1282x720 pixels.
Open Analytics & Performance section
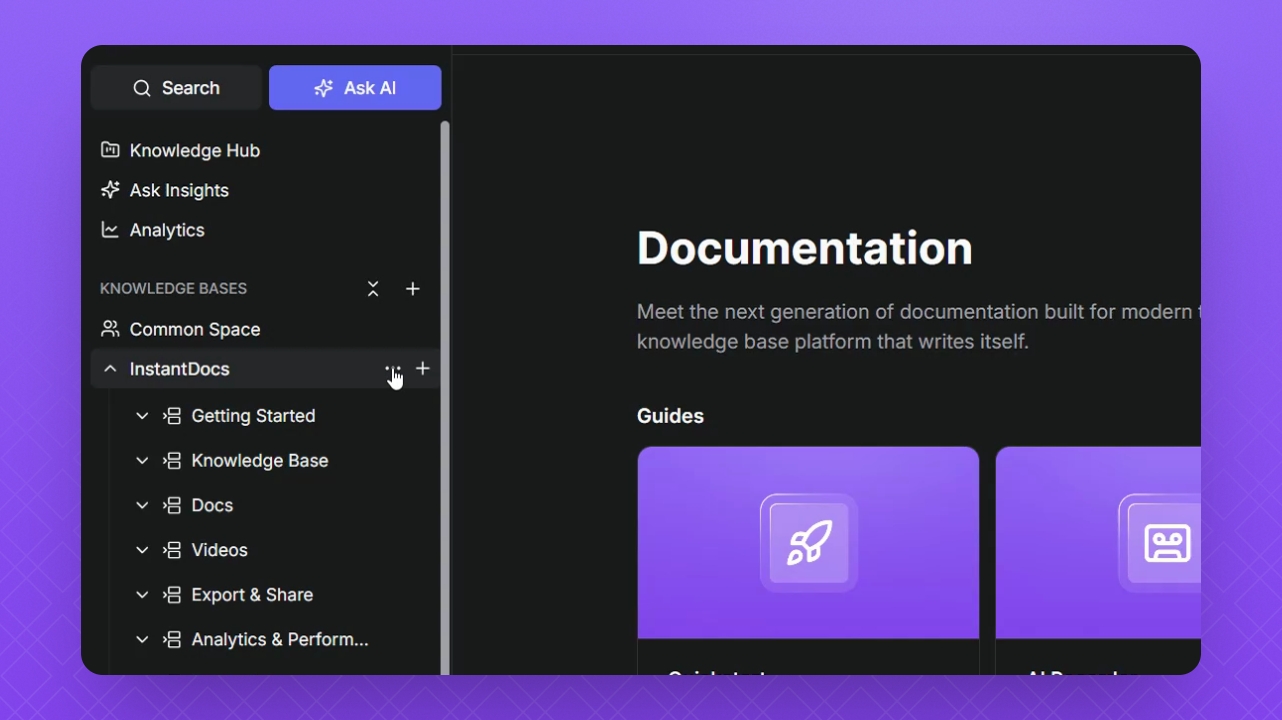(280, 640)
